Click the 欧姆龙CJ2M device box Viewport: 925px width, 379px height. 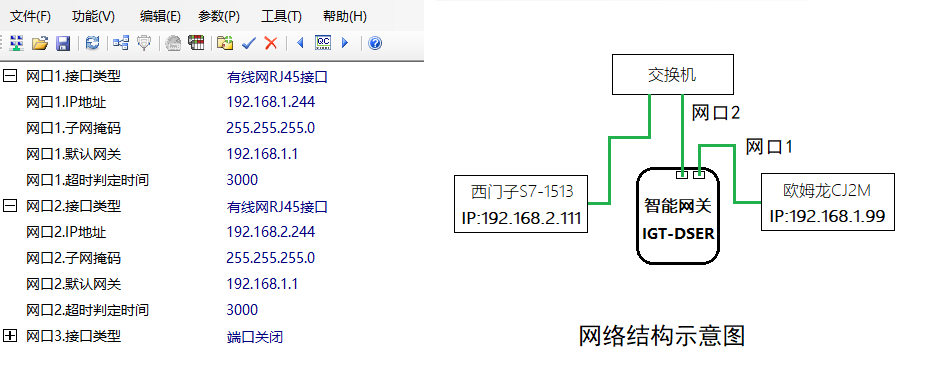[828, 202]
